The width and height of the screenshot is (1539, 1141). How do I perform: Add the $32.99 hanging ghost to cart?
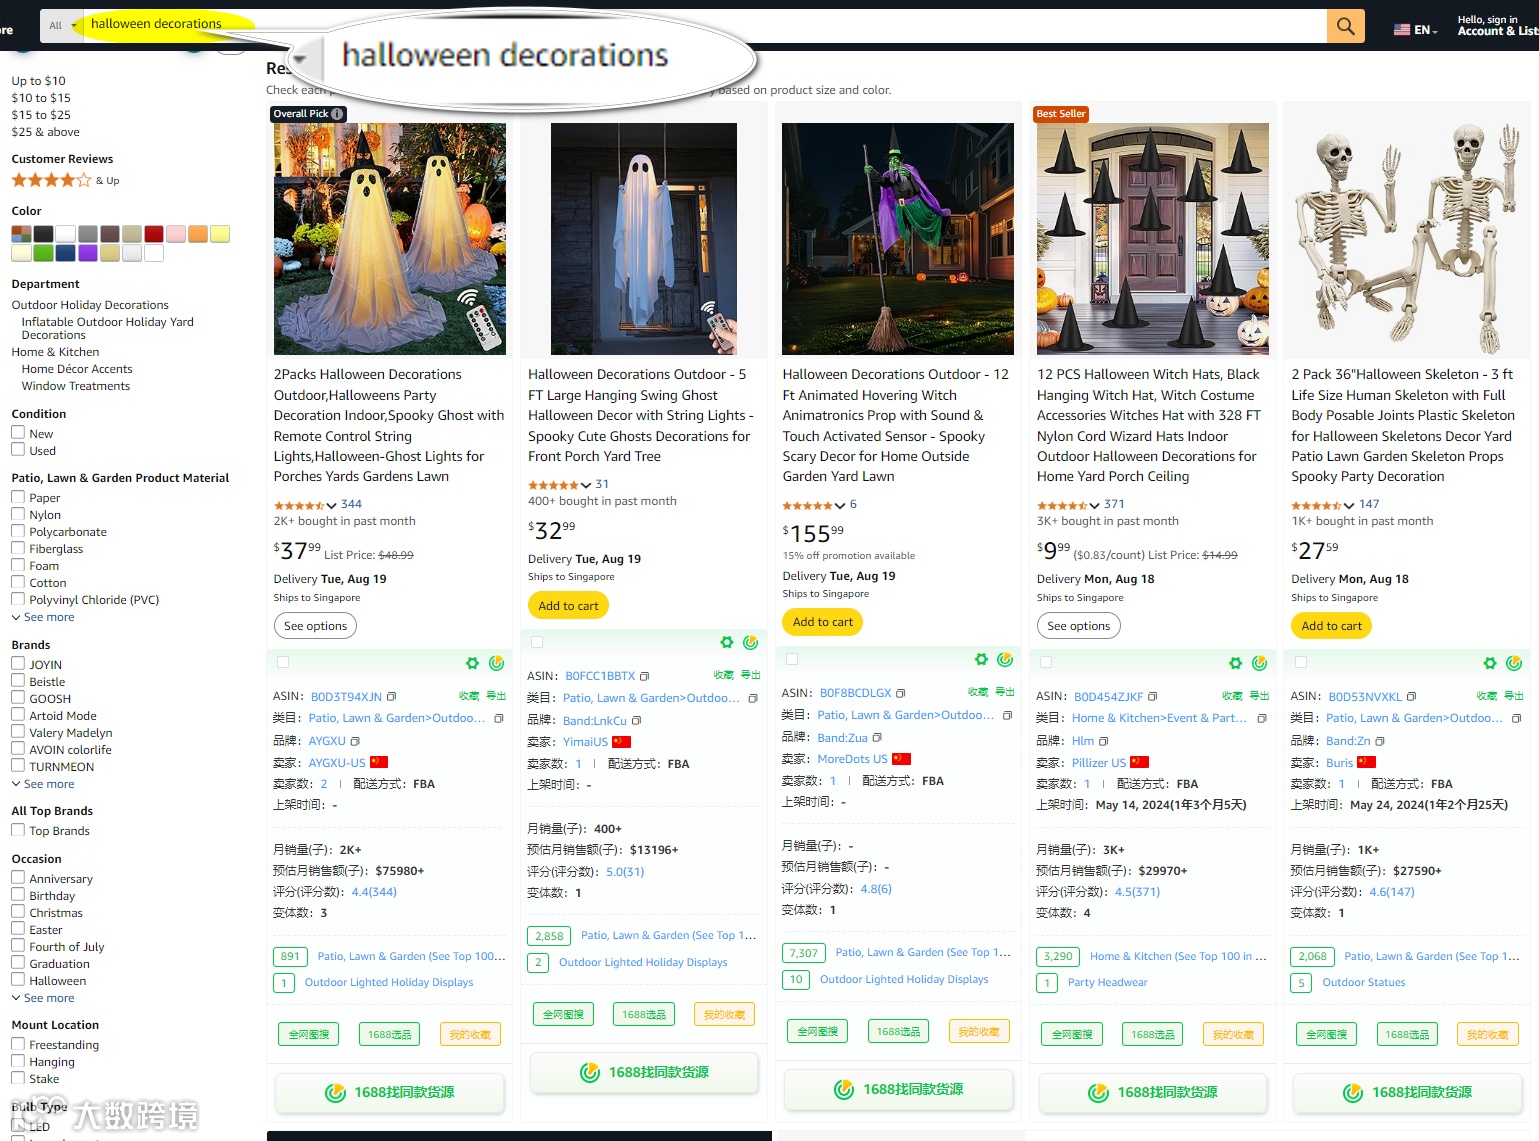[x=568, y=605]
